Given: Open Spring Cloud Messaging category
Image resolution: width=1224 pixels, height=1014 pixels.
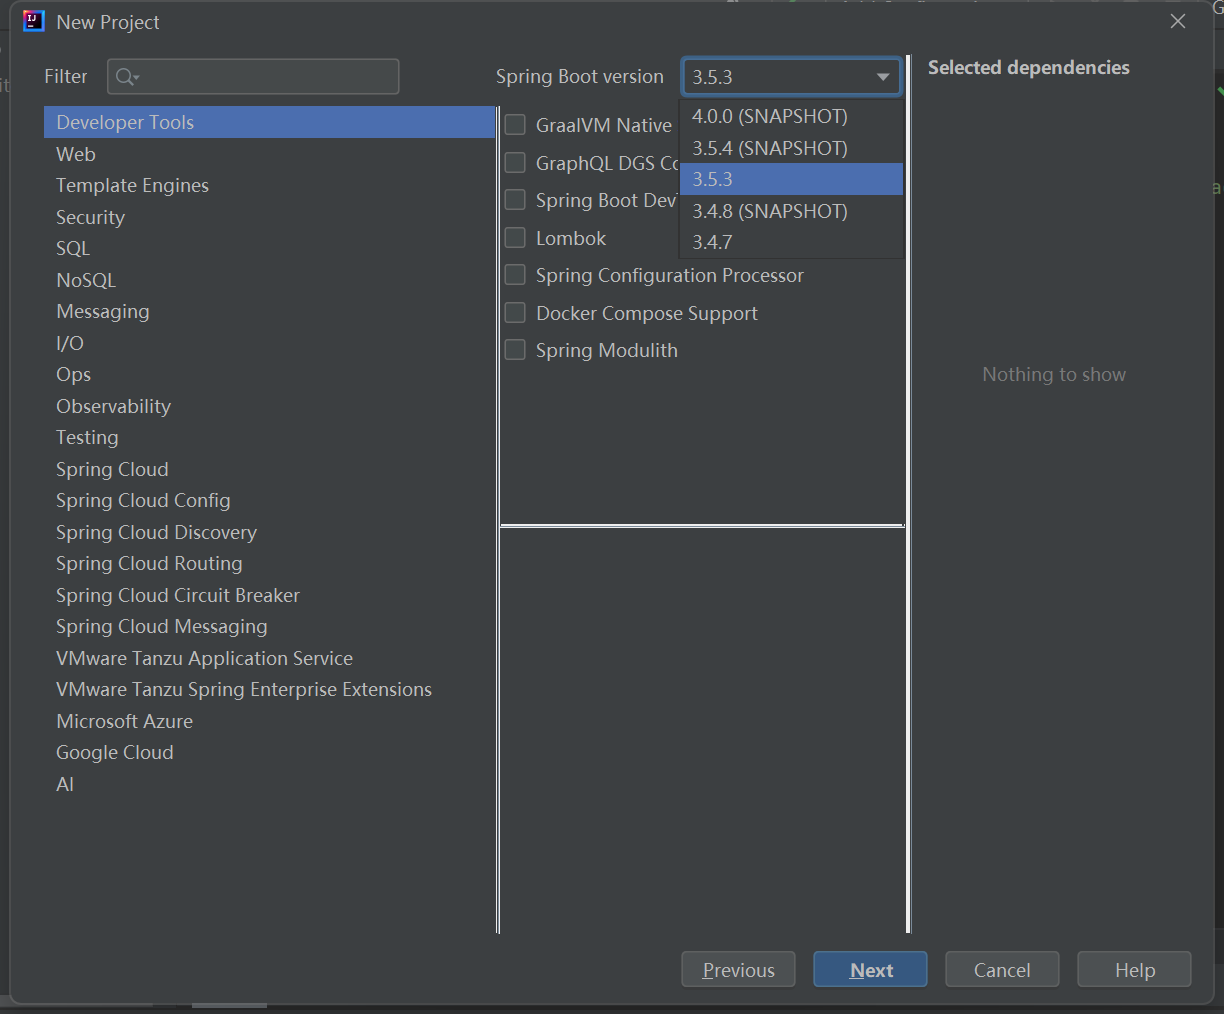Looking at the screenshot, I should coord(269,626).
